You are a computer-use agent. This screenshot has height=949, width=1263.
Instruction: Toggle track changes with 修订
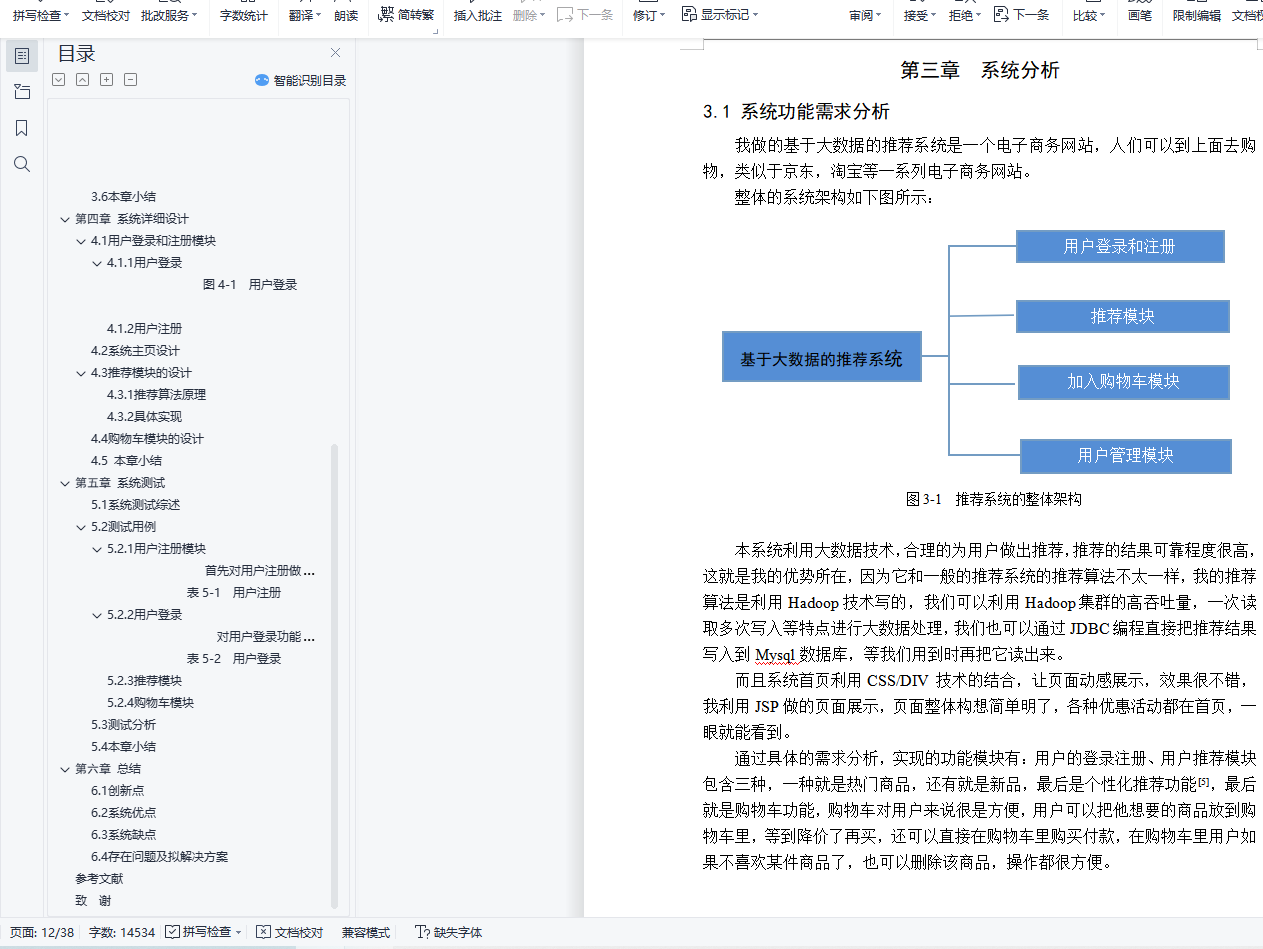(645, 16)
